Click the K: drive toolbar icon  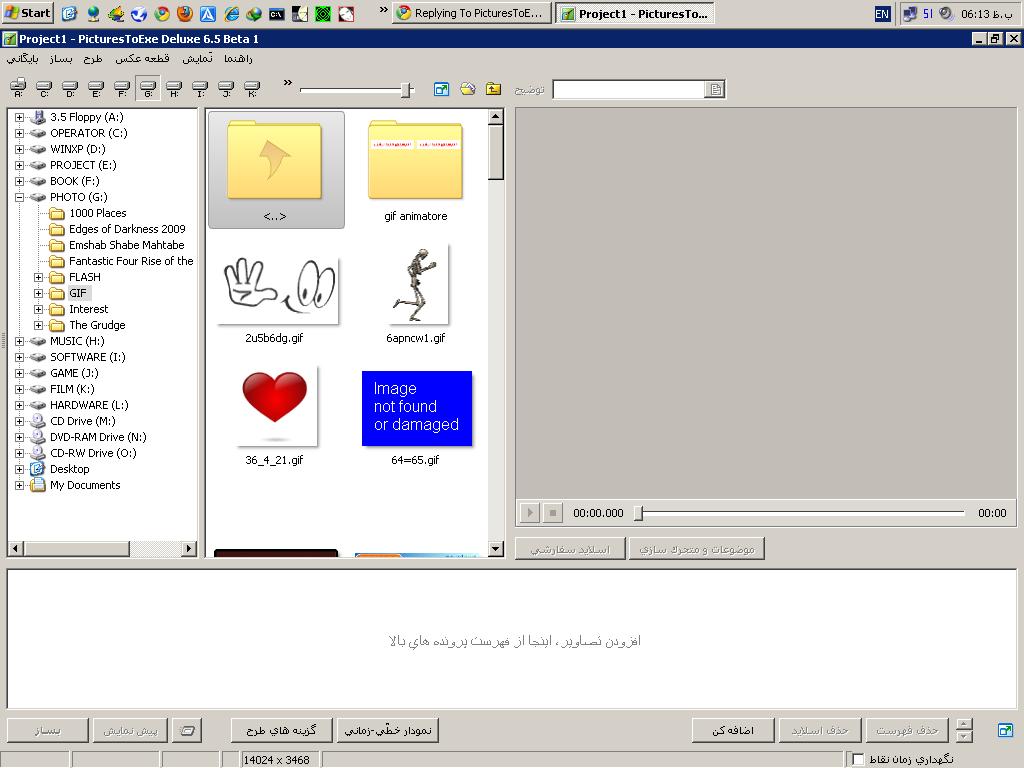tap(252, 89)
